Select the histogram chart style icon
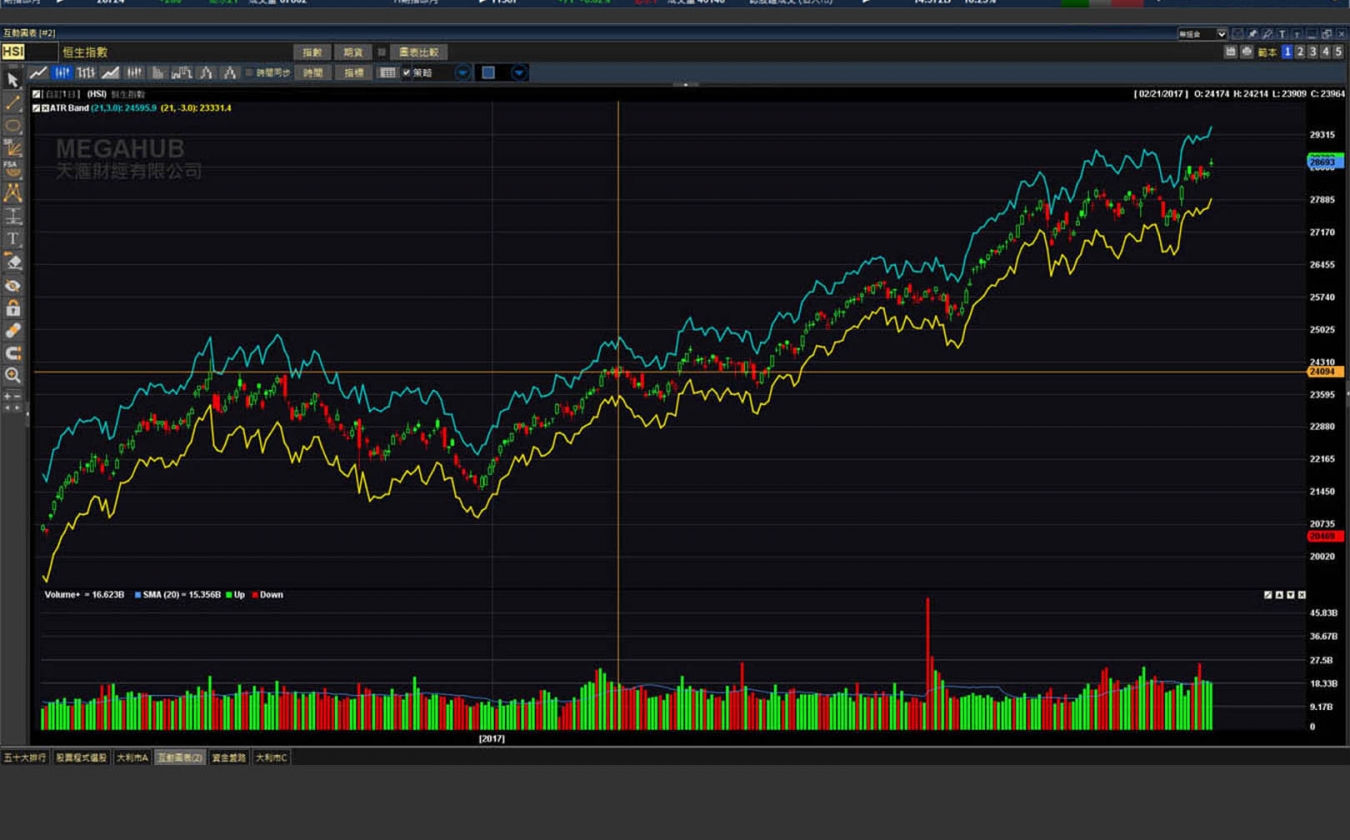The image size is (1350, 840). tap(158, 73)
